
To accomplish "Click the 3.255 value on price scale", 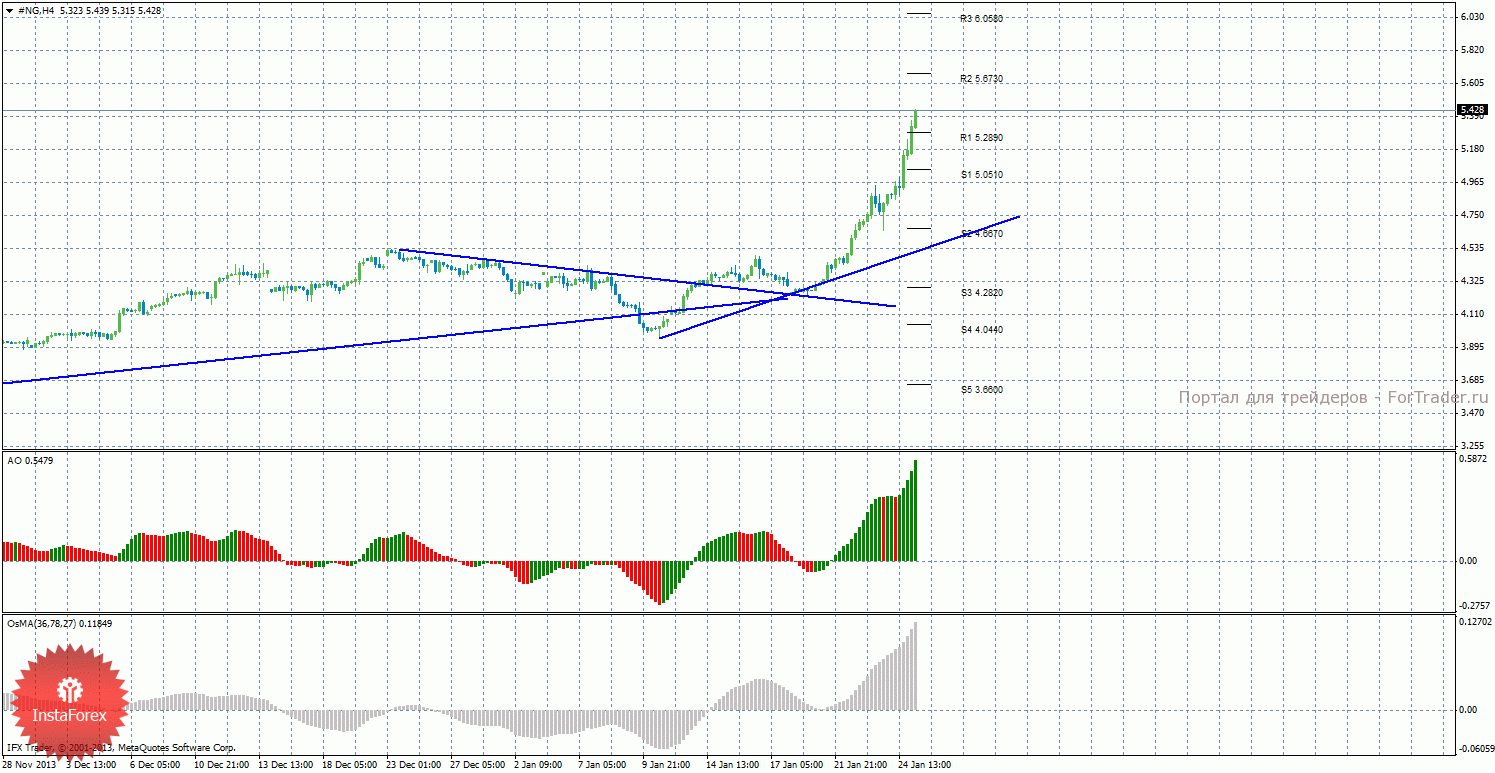I will tap(1471, 445).
